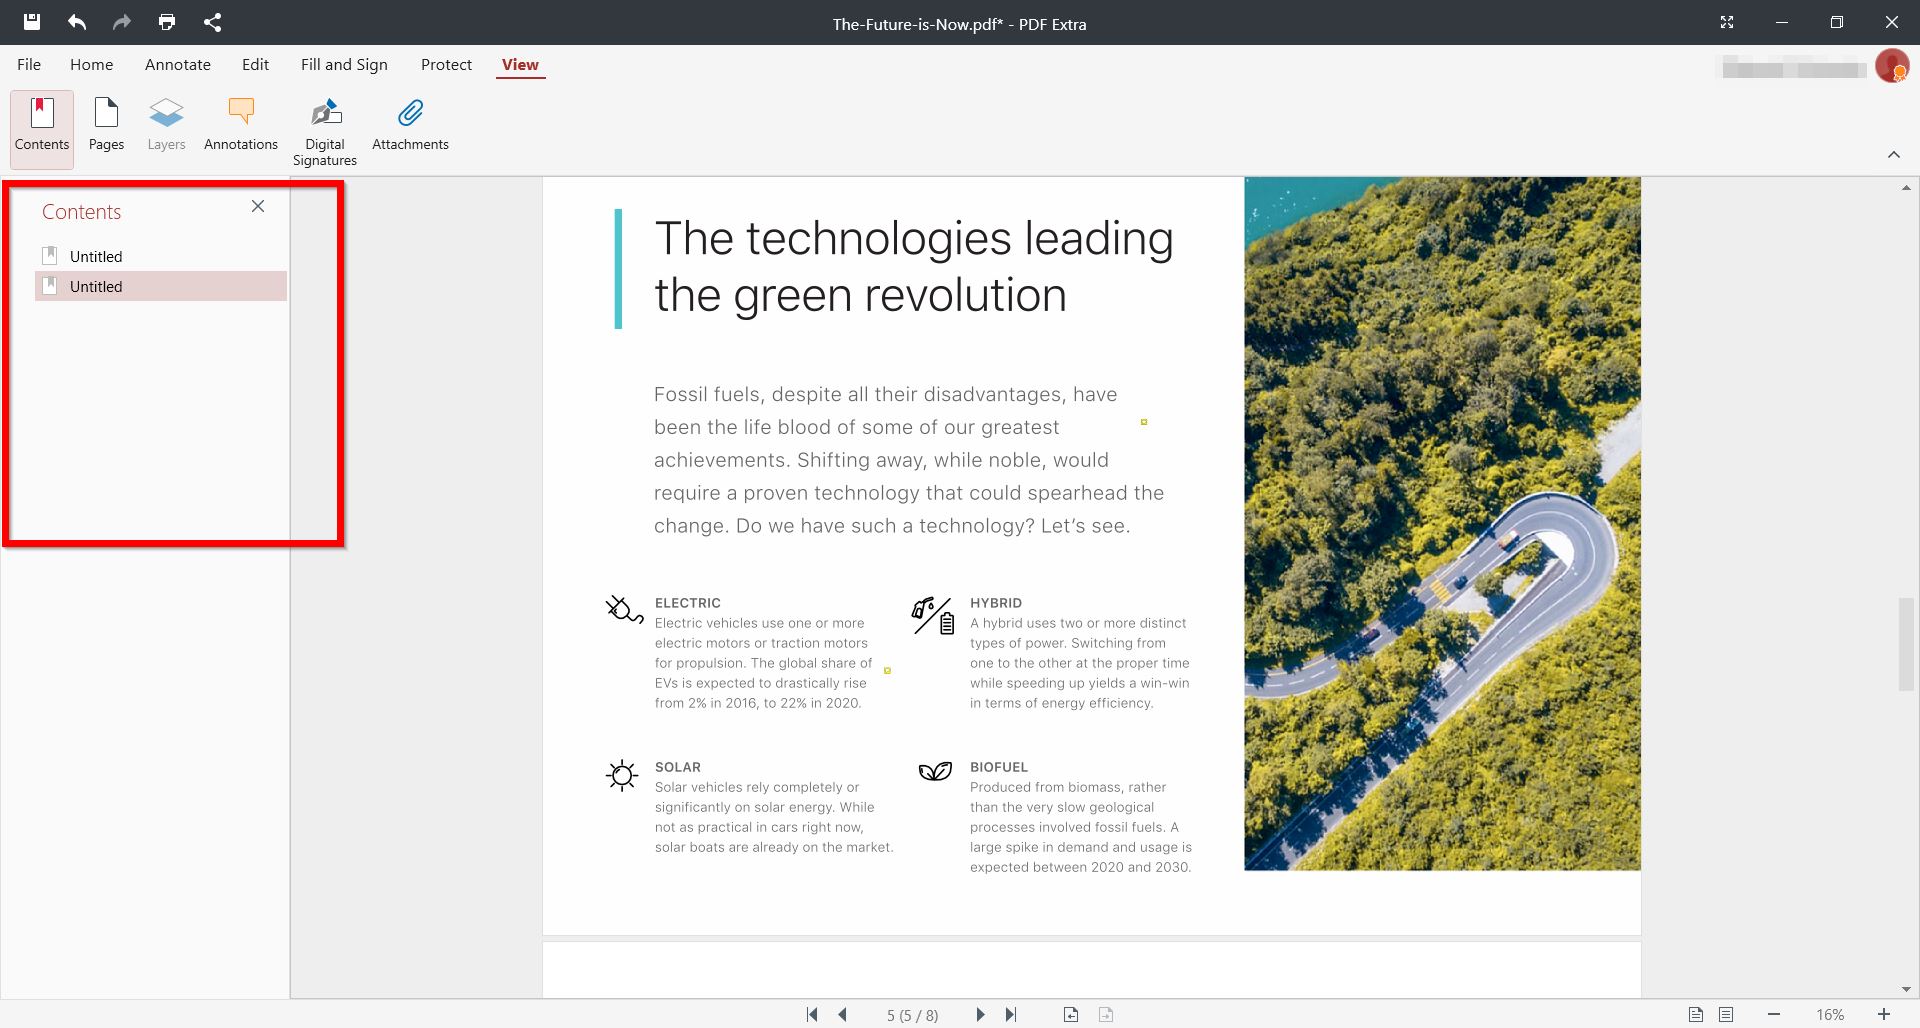Save the document
The height and width of the screenshot is (1028, 1920).
coord(31,21)
